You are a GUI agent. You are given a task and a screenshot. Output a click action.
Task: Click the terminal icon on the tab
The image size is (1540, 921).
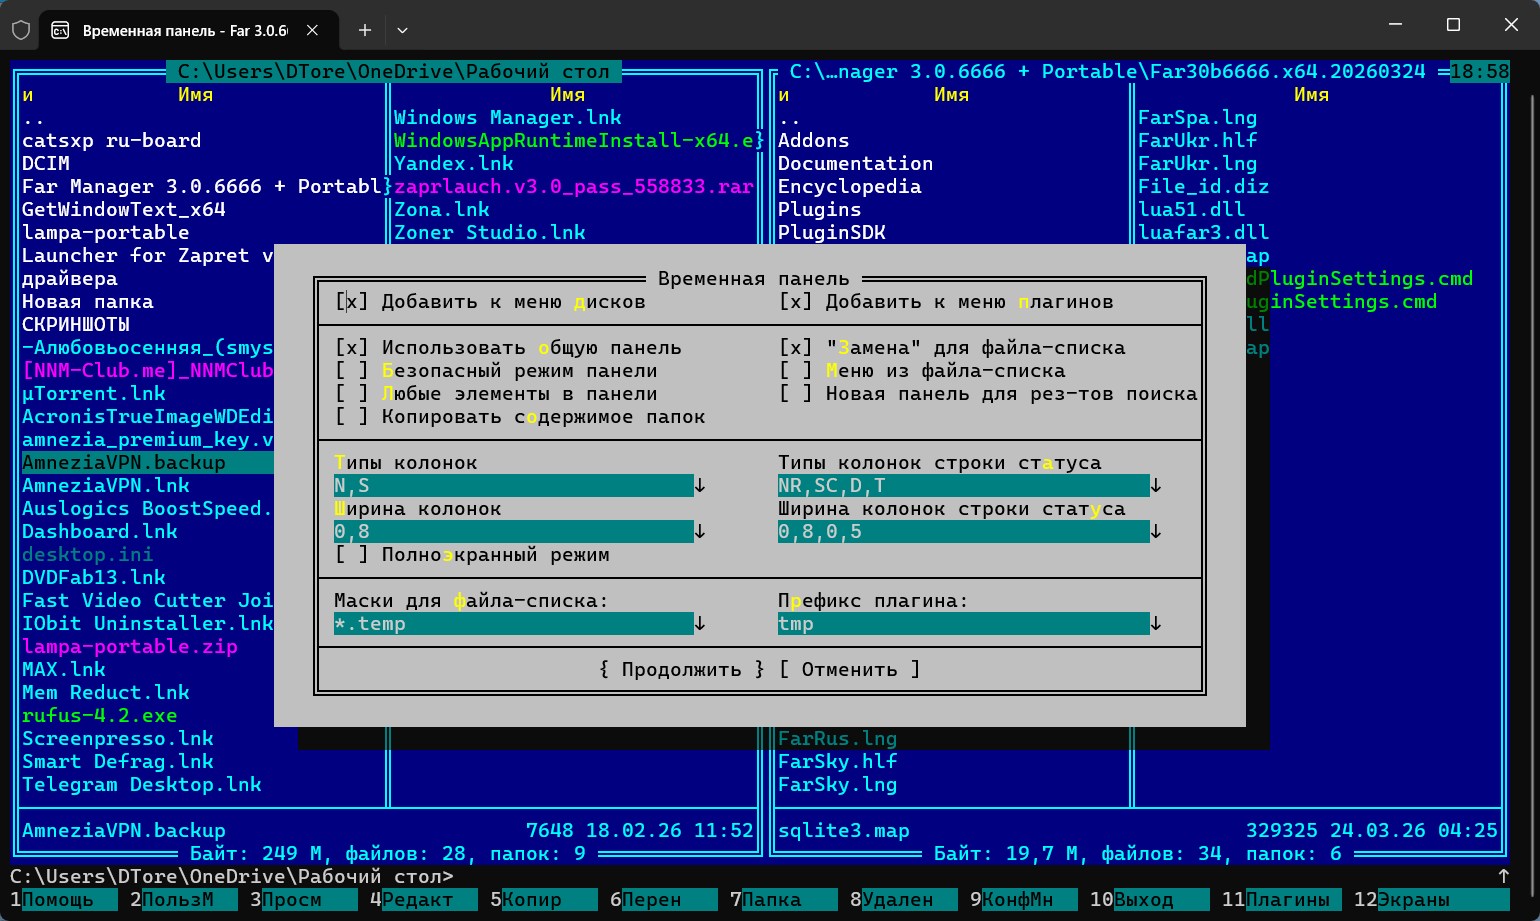tap(60, 30)
